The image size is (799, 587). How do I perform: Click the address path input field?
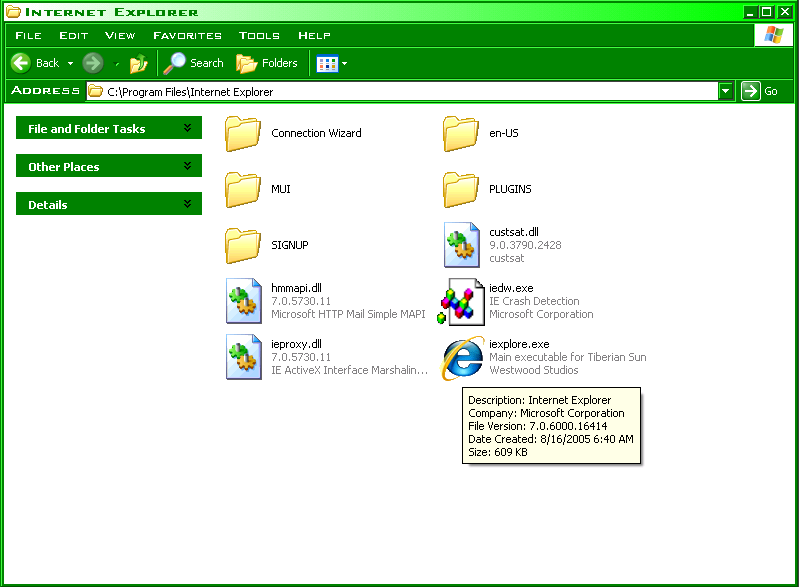coord(403,91)
